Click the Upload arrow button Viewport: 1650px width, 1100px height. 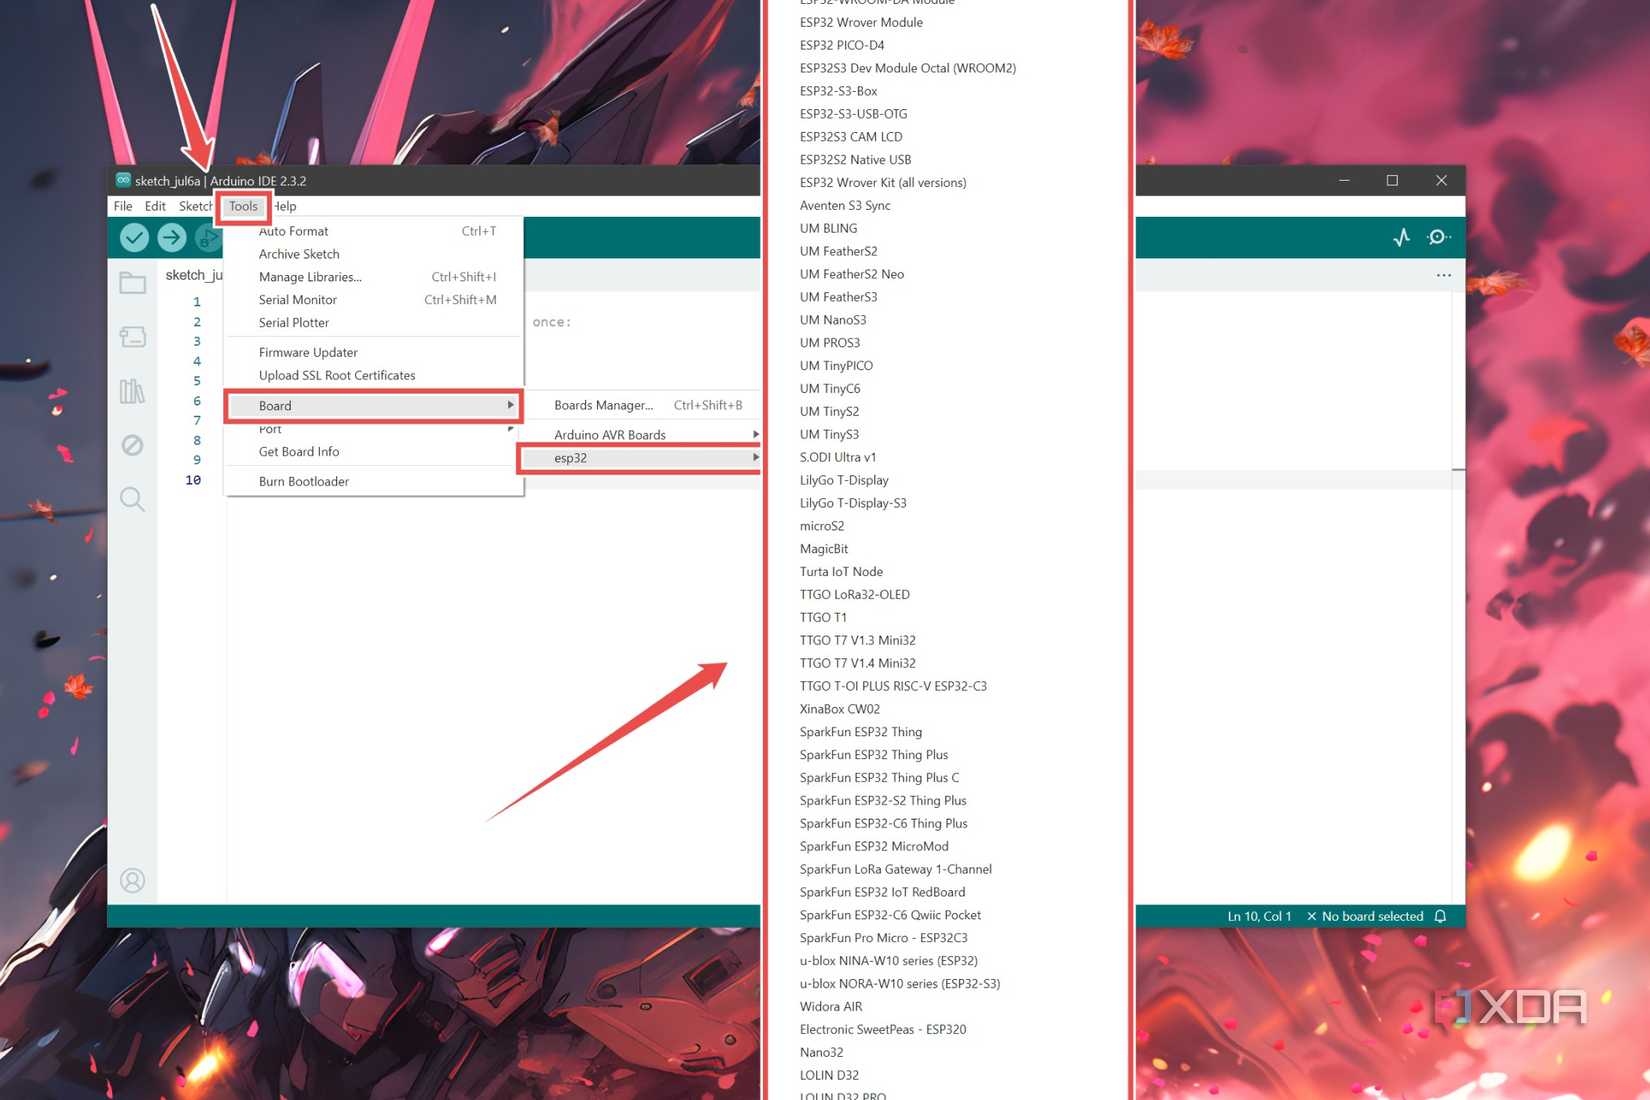172,237
